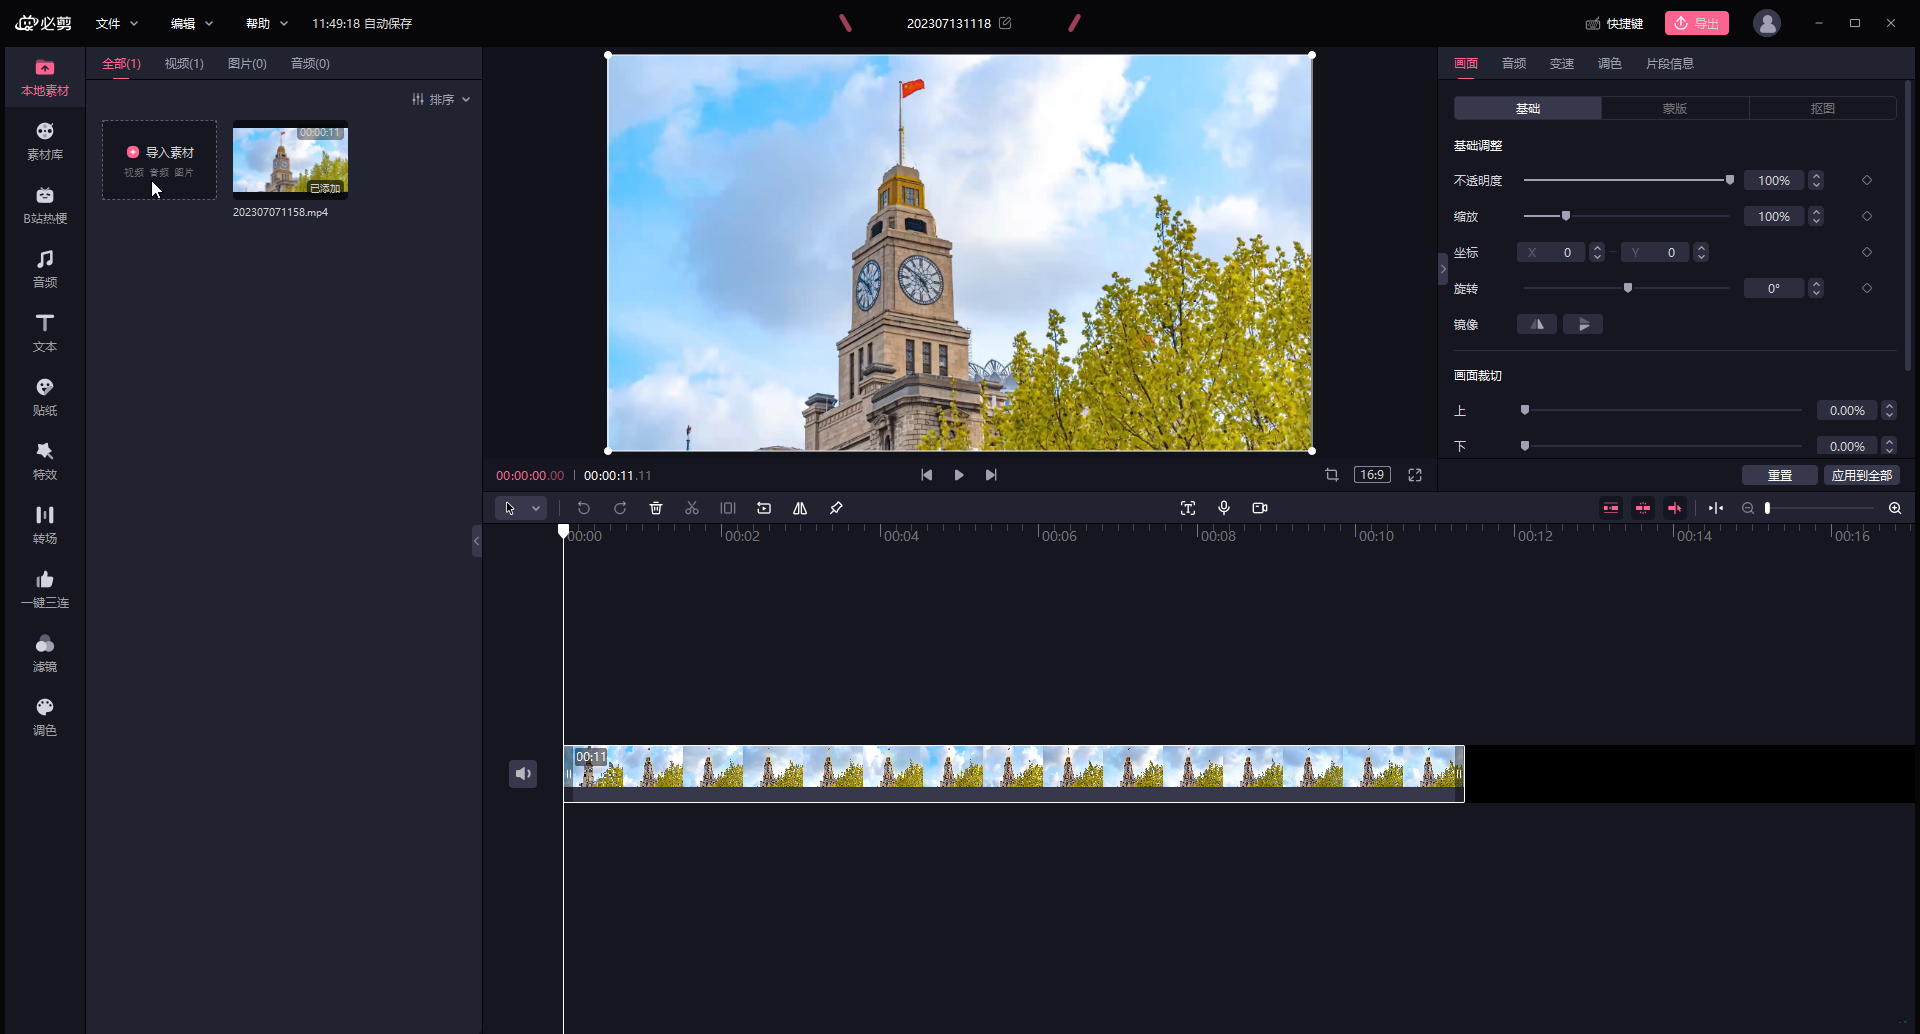Select the 视频(1) media tab
Viewport: 1920px width, 1034px height.
pyautogui.click(x=184, y=63)
